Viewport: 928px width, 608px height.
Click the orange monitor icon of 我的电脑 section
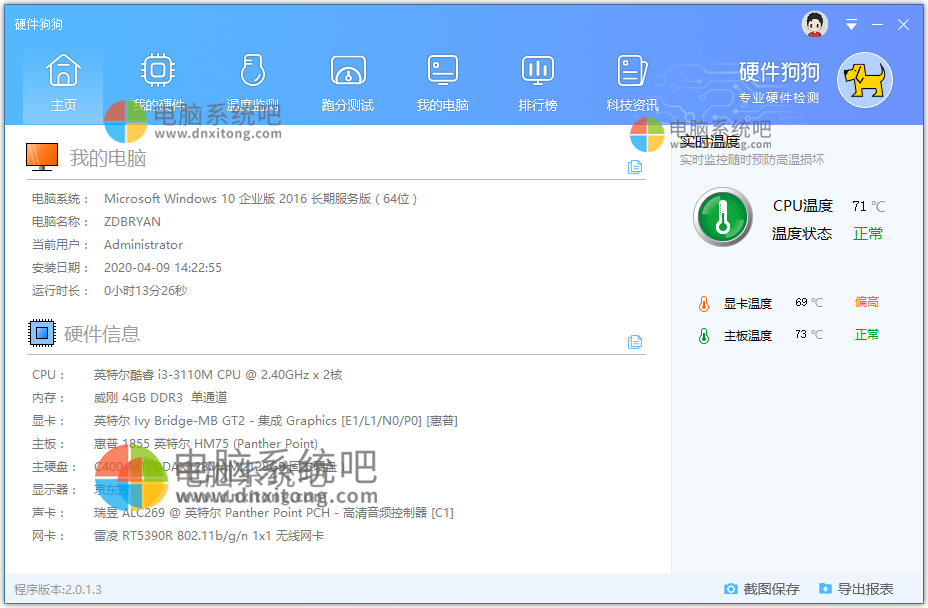[41, 157]
